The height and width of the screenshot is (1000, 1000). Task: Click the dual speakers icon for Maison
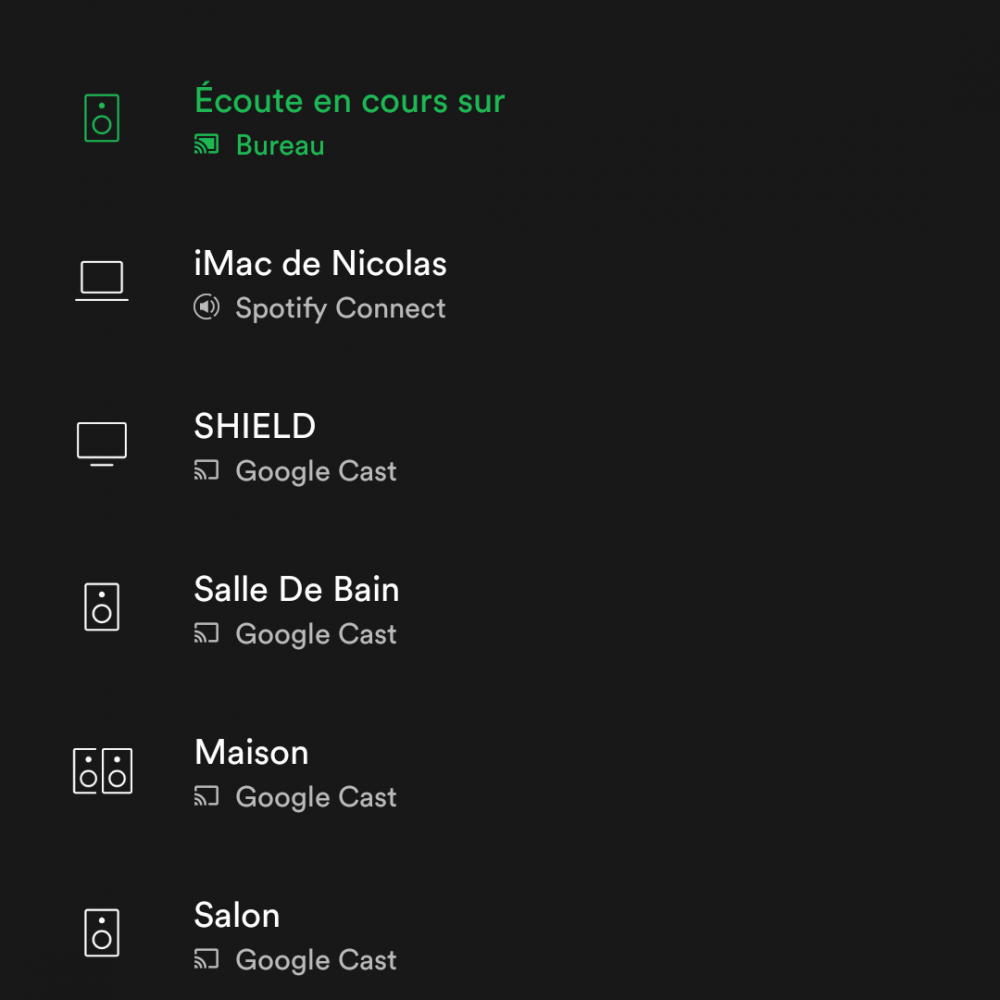click(x=103, y=770)
